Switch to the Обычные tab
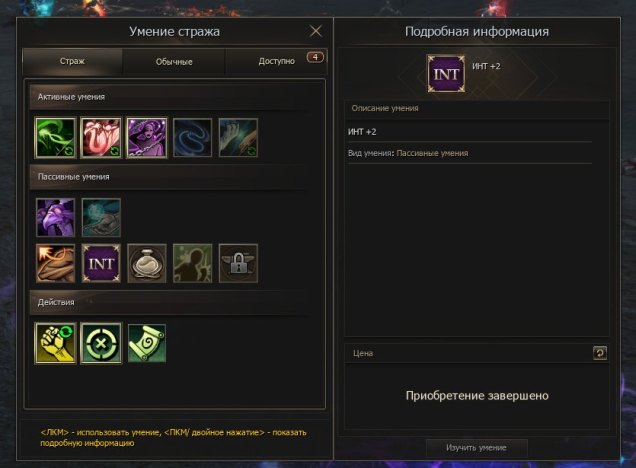The image size is (636, 468). [174, 62]
